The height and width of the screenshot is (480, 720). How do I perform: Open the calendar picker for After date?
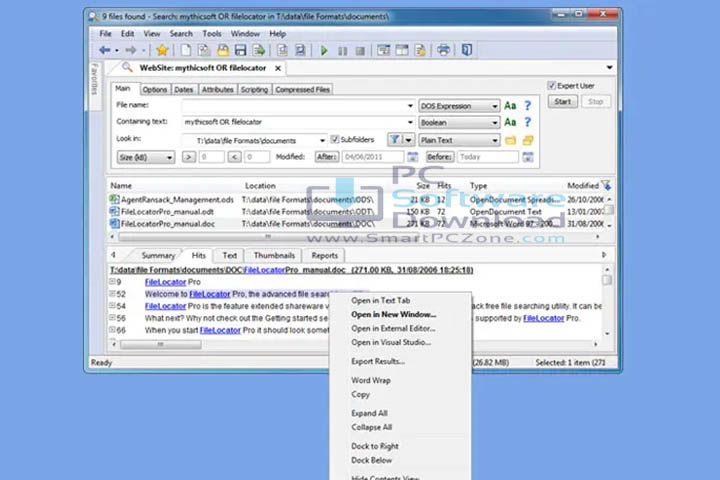point(412,157)
